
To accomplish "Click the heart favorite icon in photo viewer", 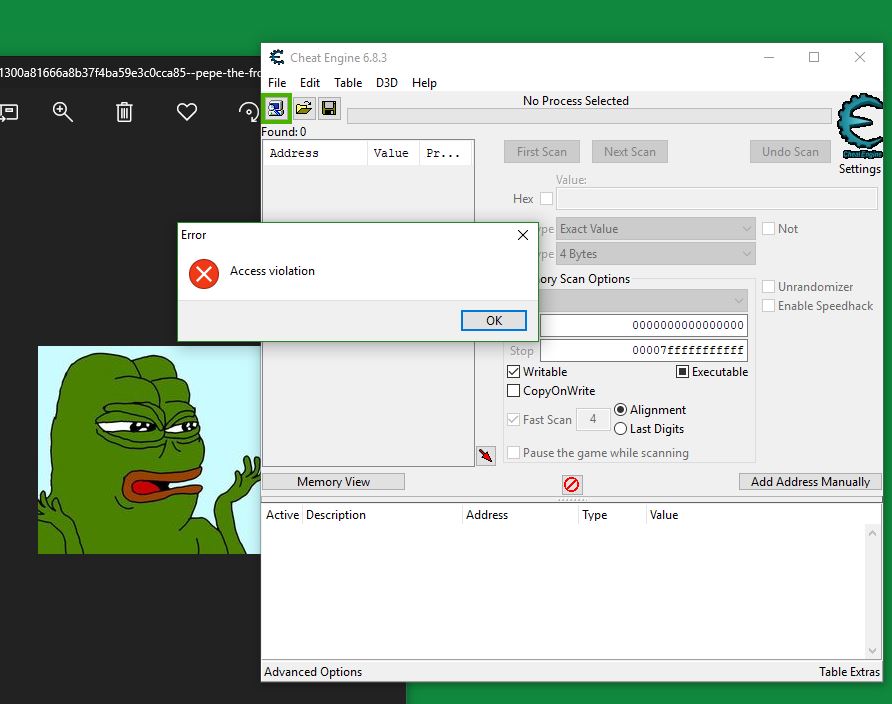I will click(x=187, y=112).
